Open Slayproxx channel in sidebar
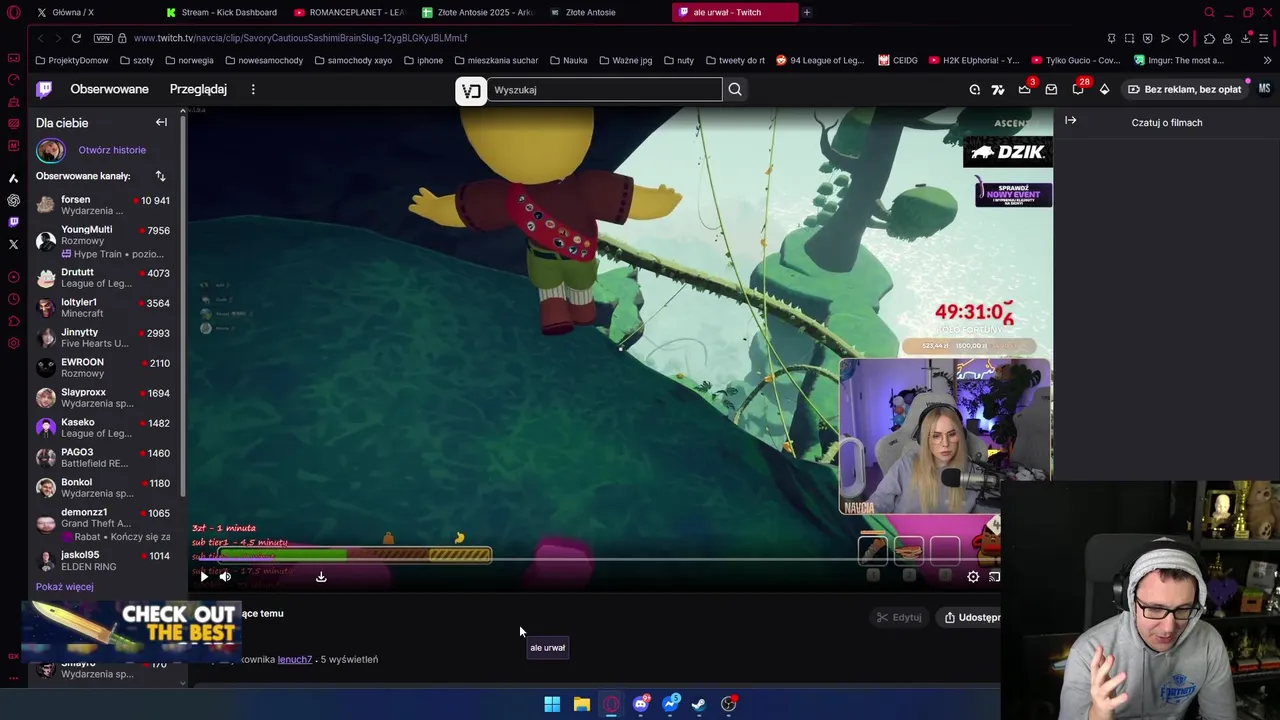Image resolution: width=1280 pixels, height=720 pixels. point(104,397)
